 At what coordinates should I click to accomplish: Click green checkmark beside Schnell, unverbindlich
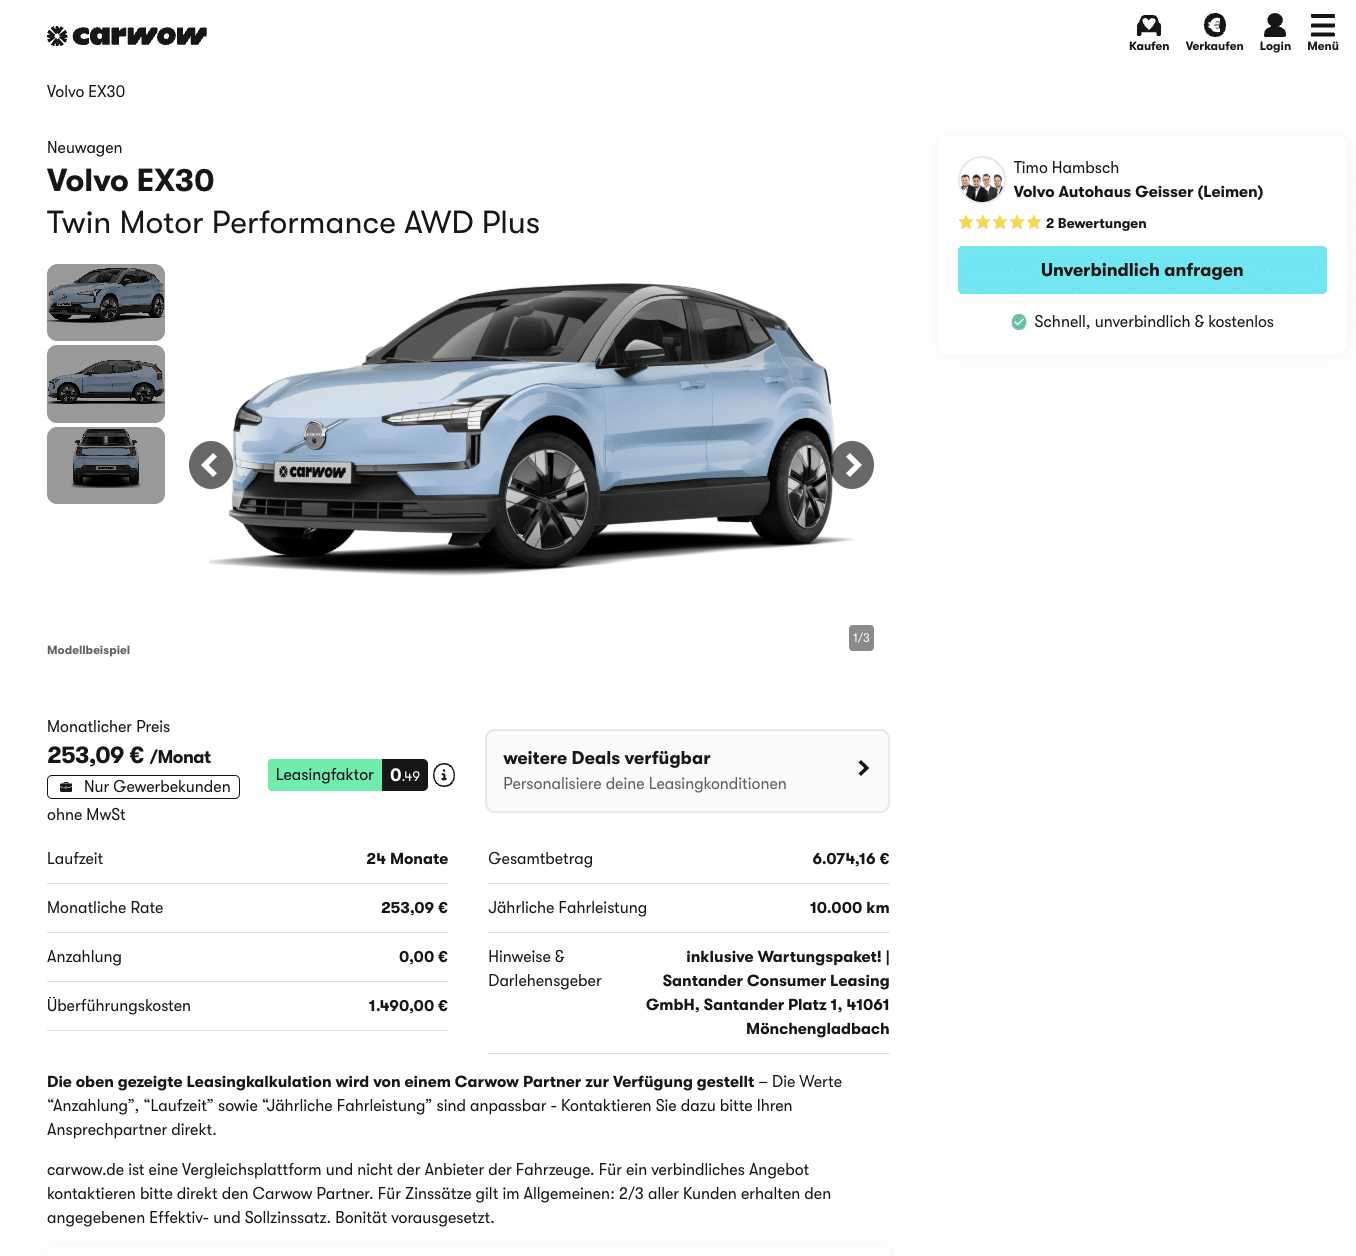coord(1019,322)
